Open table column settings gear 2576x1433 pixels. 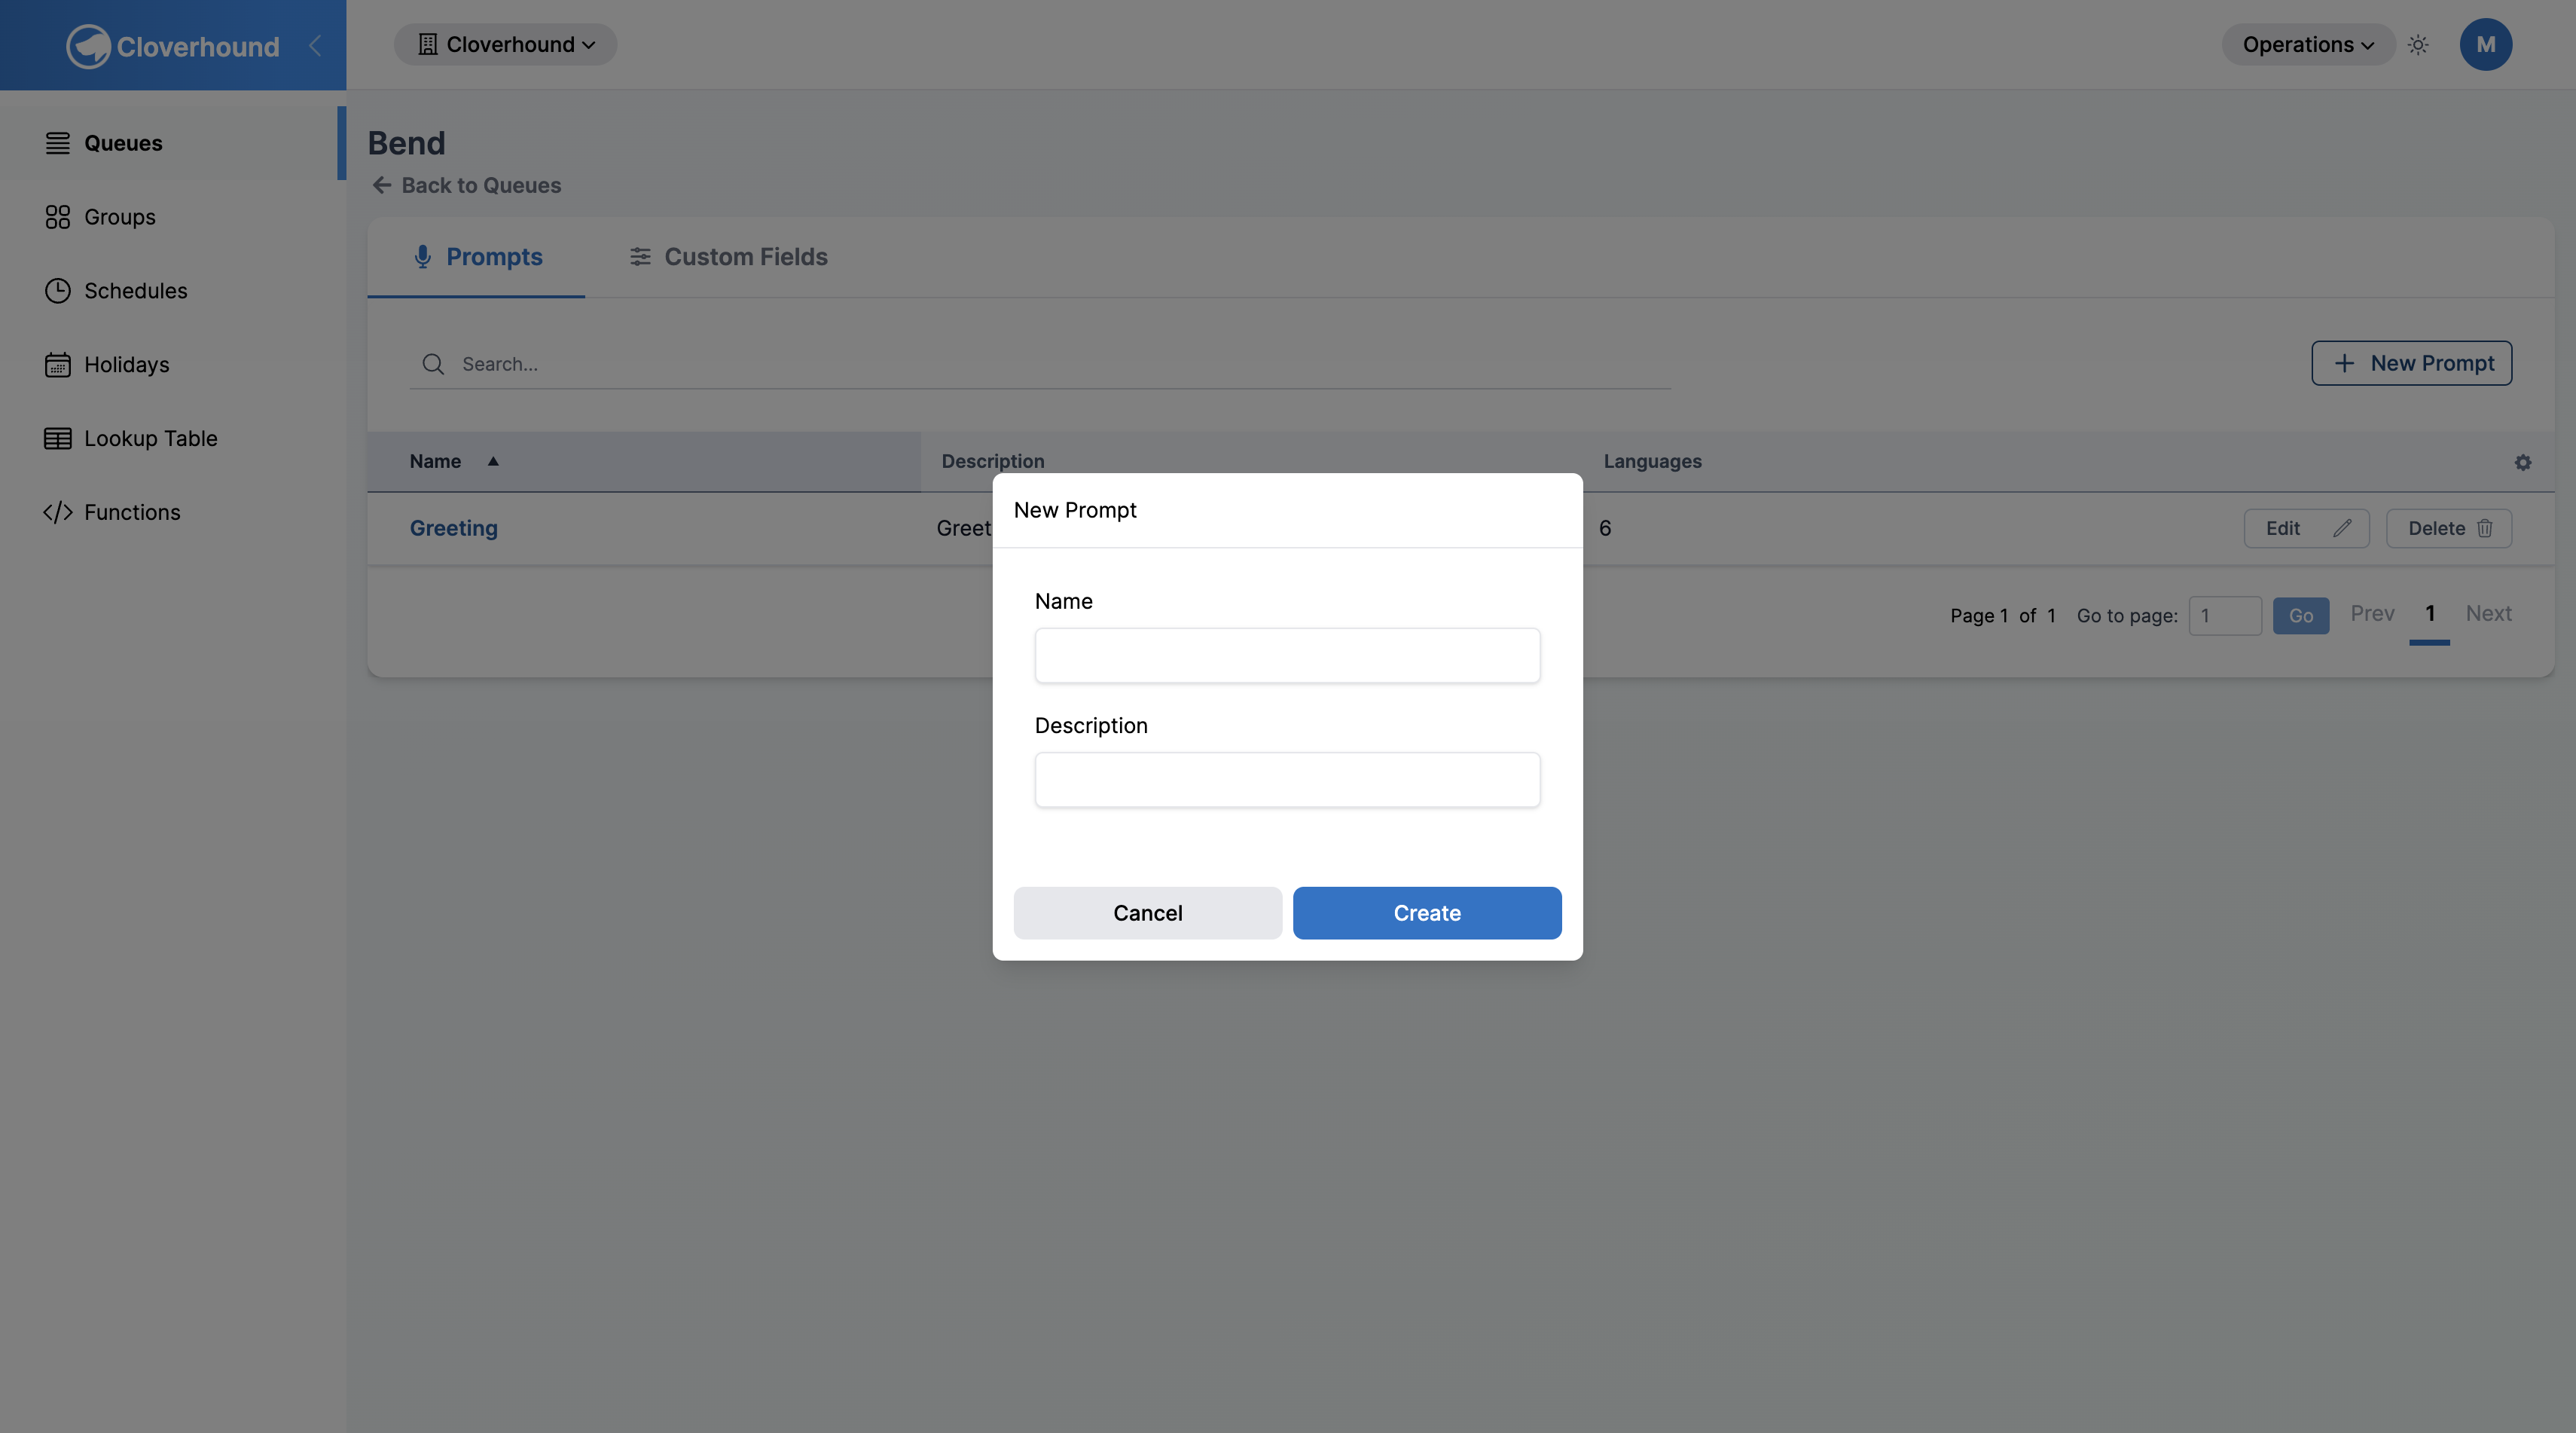click(x=2523, y=462)
